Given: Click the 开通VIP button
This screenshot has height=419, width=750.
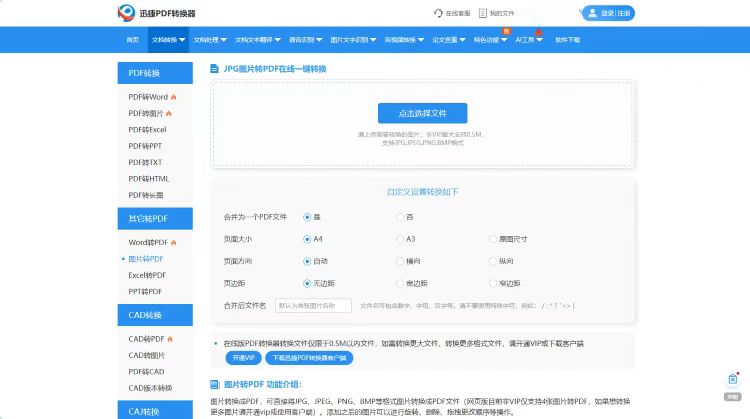Looking at the screenshot, I should tap(240, 357).
